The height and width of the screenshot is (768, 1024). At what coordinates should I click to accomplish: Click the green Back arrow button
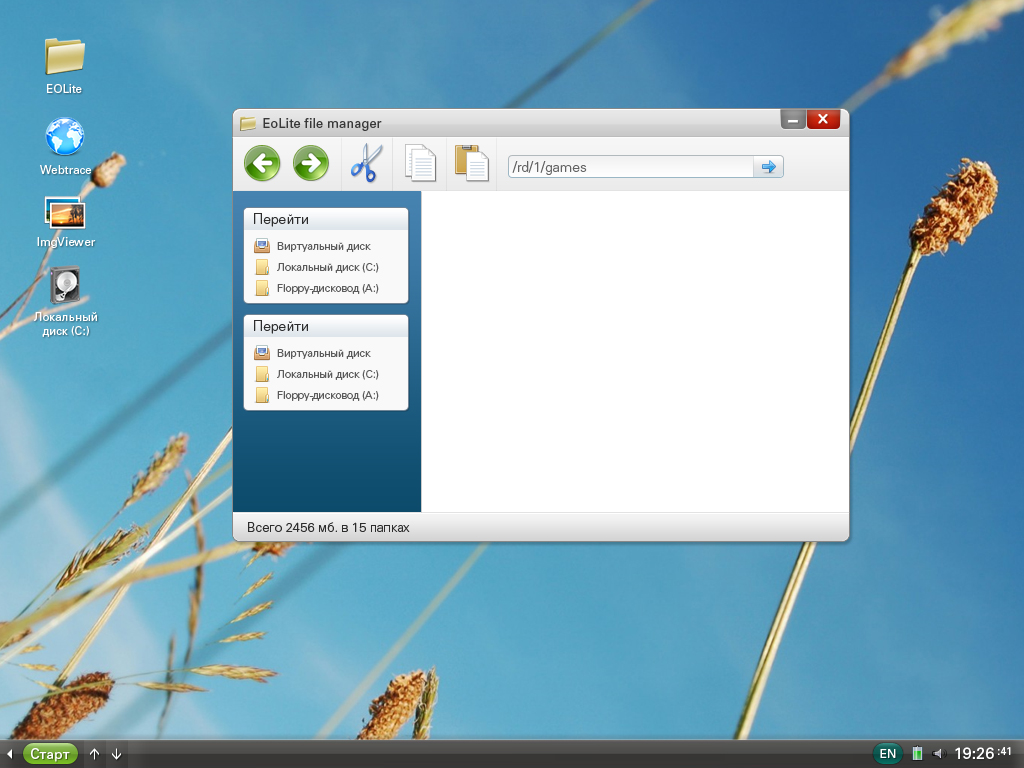click(x=262, y=163)
